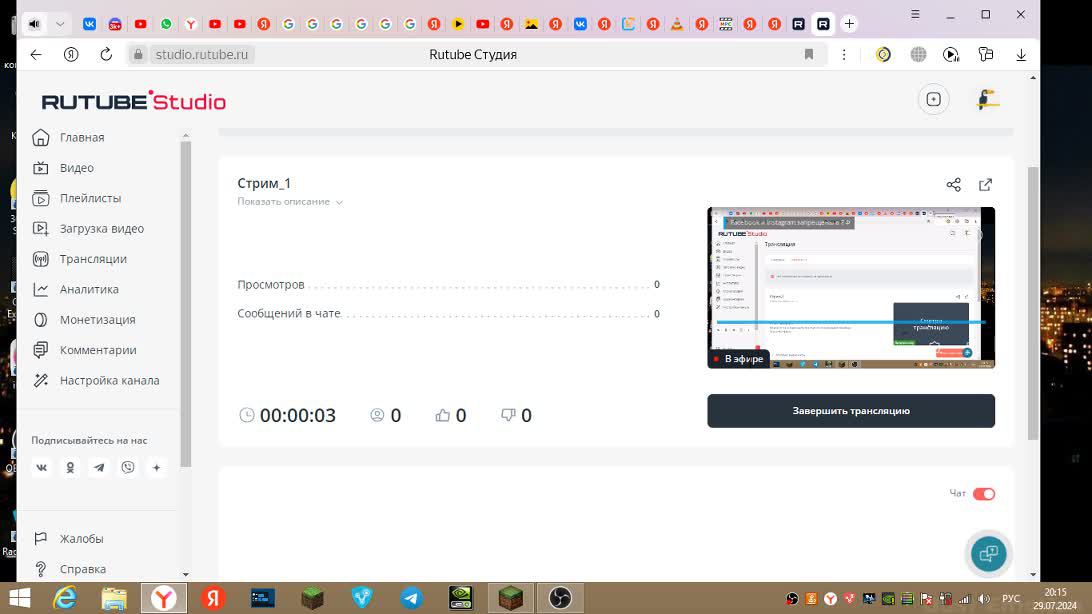Go back with the browser back arrow
Image resolution: width=1092 pixels, height=614 pixels.
(36, 54)
